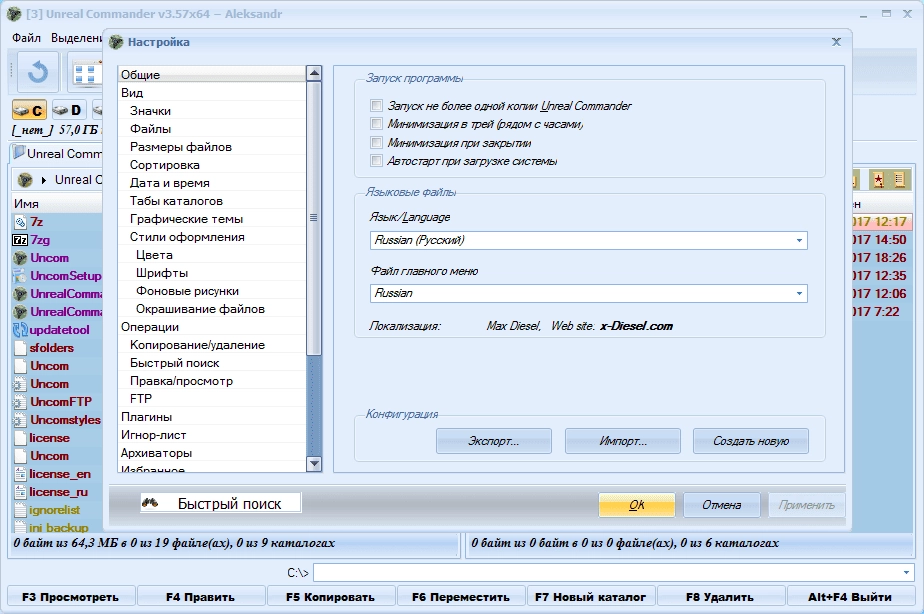Viewport: 924px width, 614px height.
Task: Enable autostart at system boot checkbox
Action: point(376,160)
